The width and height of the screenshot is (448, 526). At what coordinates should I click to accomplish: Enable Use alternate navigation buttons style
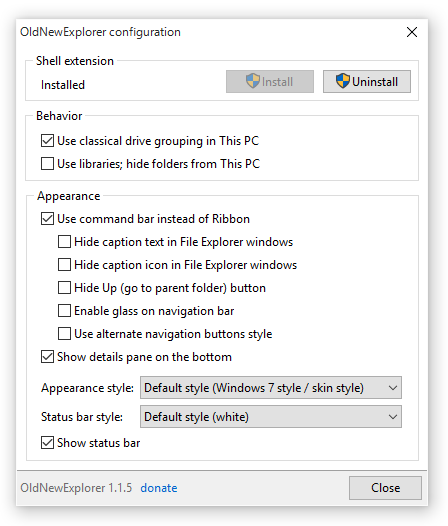point(64,334)
